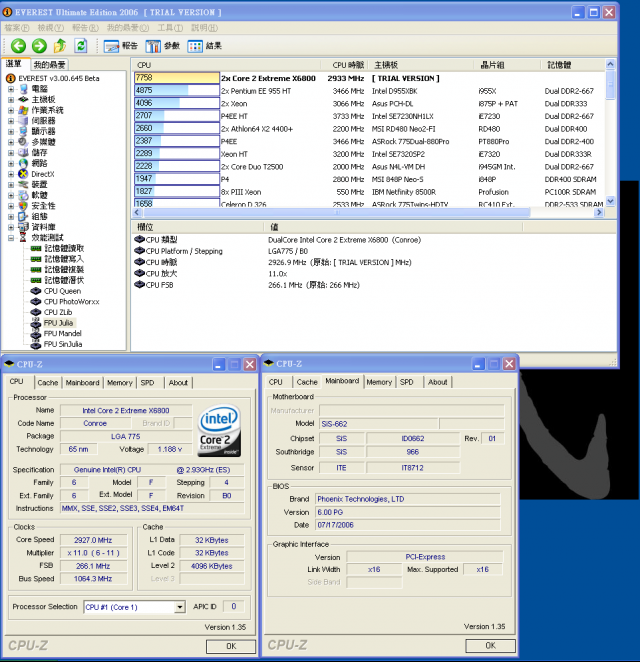Select the 組態 configuration icon in tree

click(24, 216)
